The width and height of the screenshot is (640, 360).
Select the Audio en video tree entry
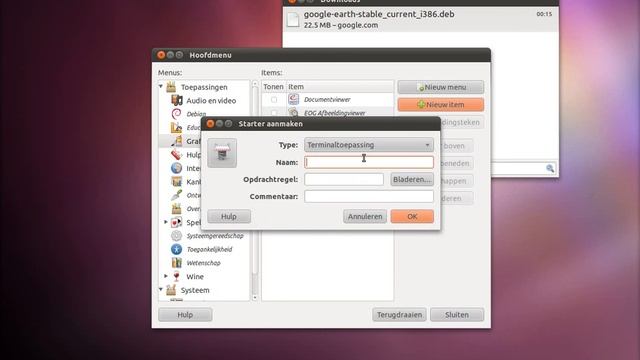click(211, 100)
